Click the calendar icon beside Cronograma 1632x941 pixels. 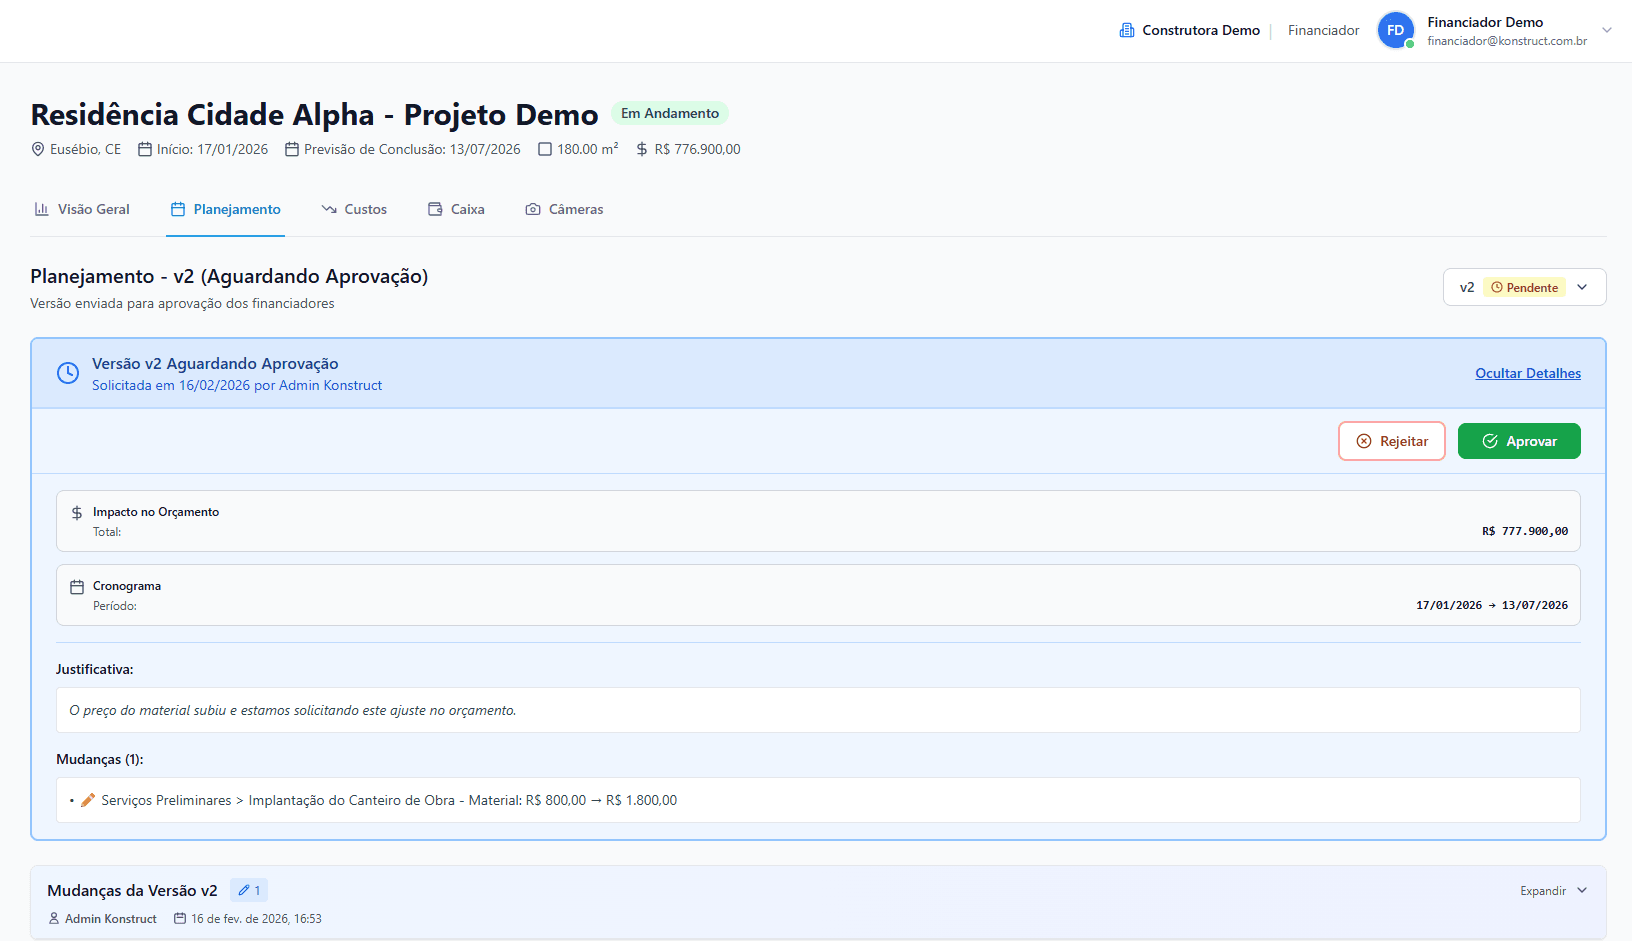pos(77,587)
